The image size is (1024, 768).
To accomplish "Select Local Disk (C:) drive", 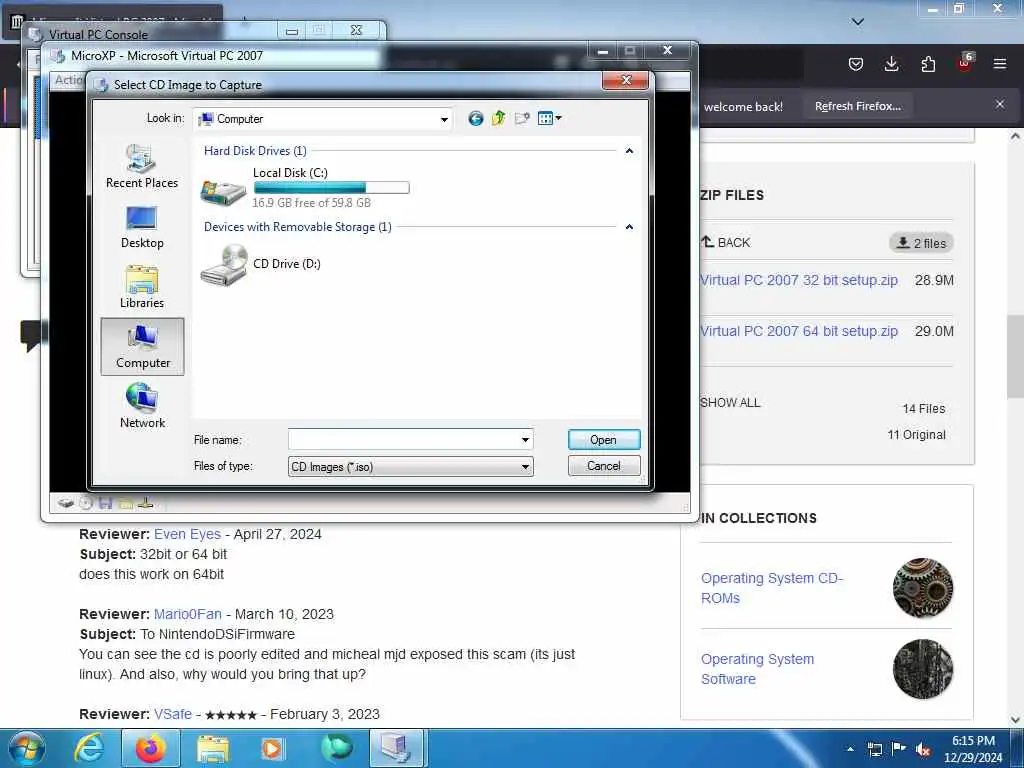I will pyautogui.click(x=306, y=188).
